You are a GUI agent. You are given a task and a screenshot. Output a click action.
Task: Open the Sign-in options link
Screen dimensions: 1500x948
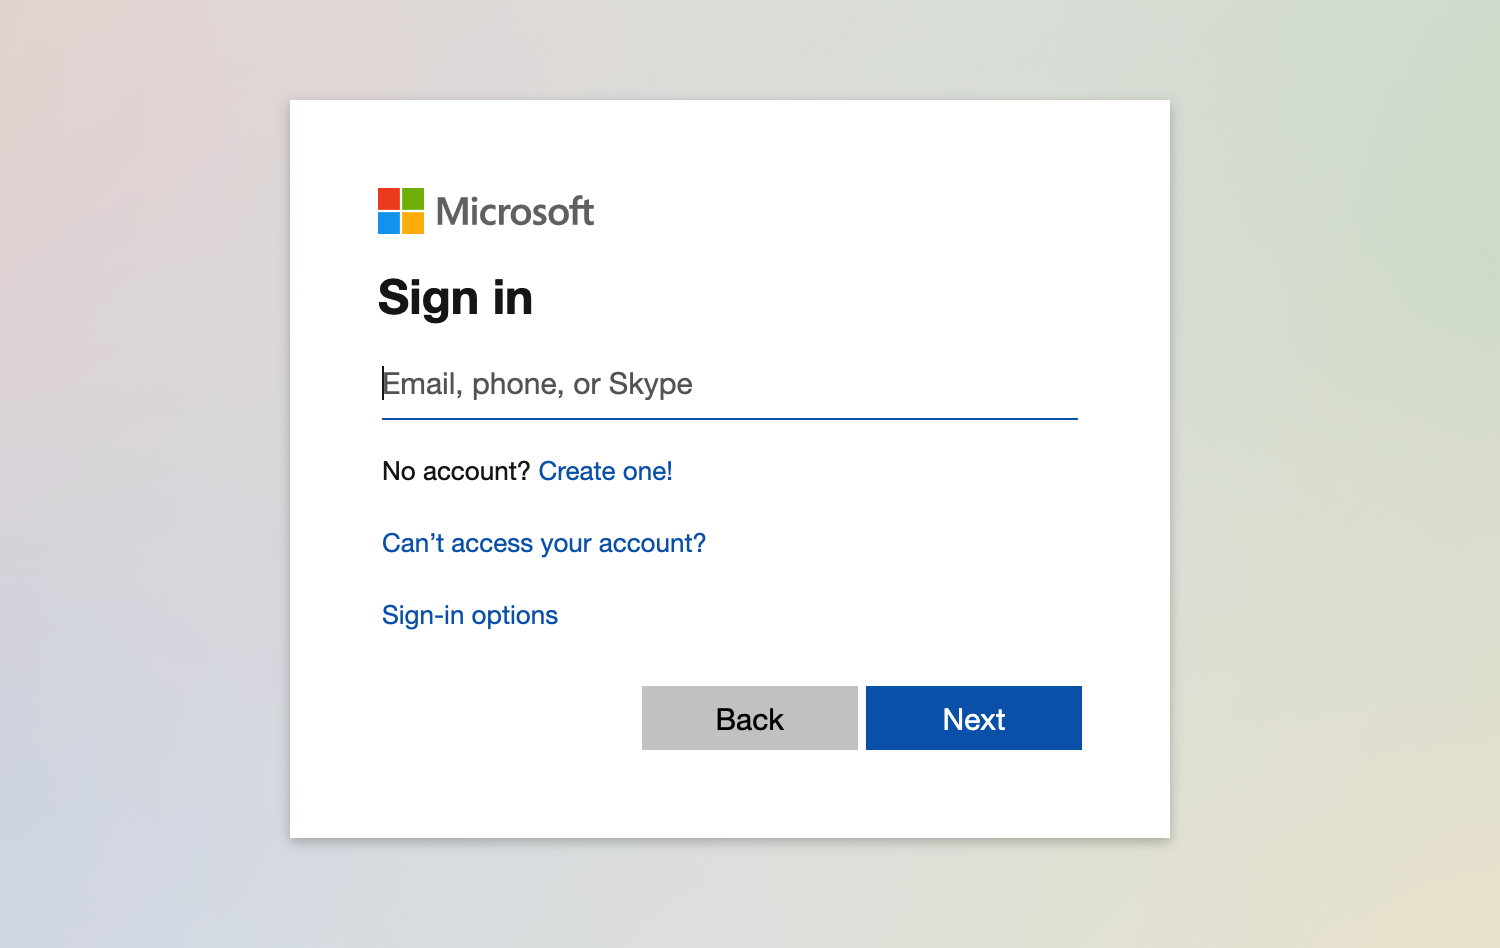(x=470, y=615)
